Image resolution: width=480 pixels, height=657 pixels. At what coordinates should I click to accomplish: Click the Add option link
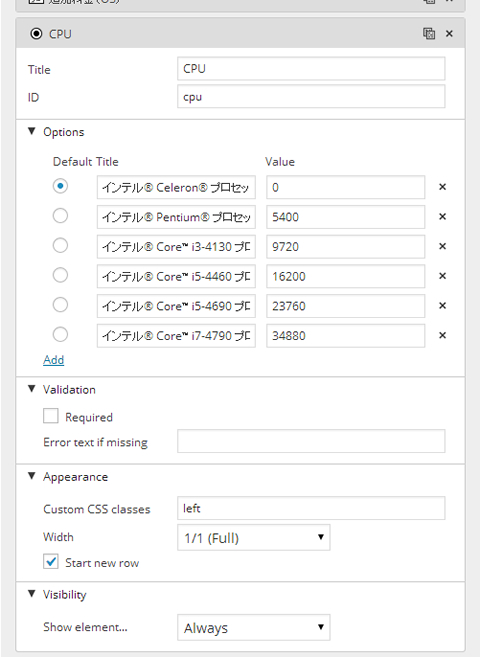(x=54, y=360)
